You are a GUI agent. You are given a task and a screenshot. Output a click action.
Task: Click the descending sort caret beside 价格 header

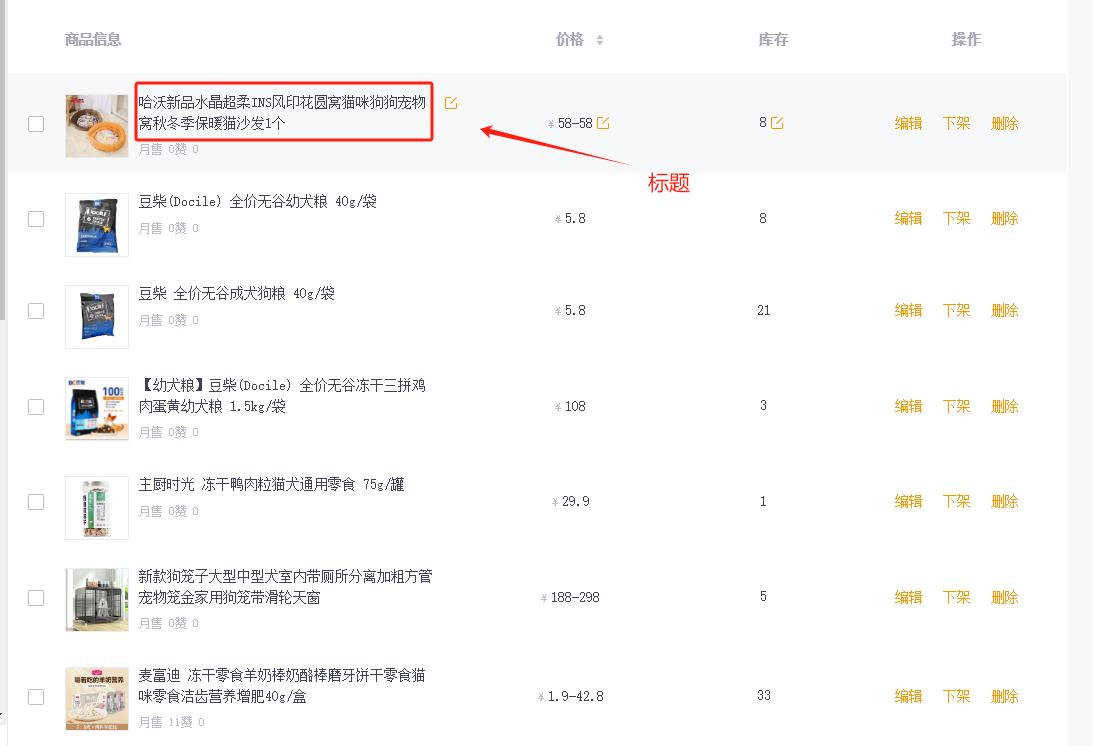click(600, 41)
